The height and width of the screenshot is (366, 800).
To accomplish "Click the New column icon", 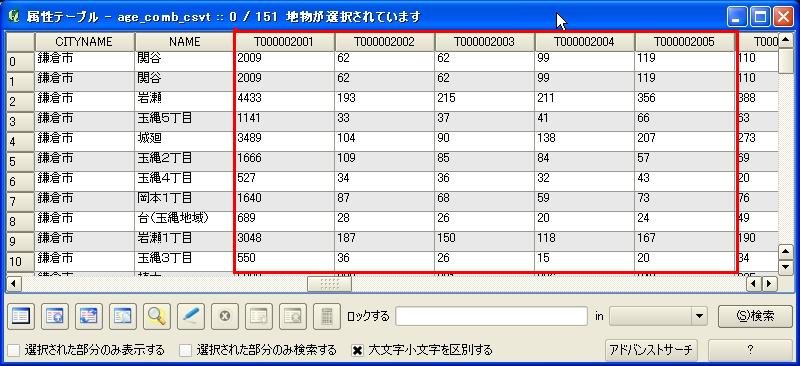I will coord(259,316).
